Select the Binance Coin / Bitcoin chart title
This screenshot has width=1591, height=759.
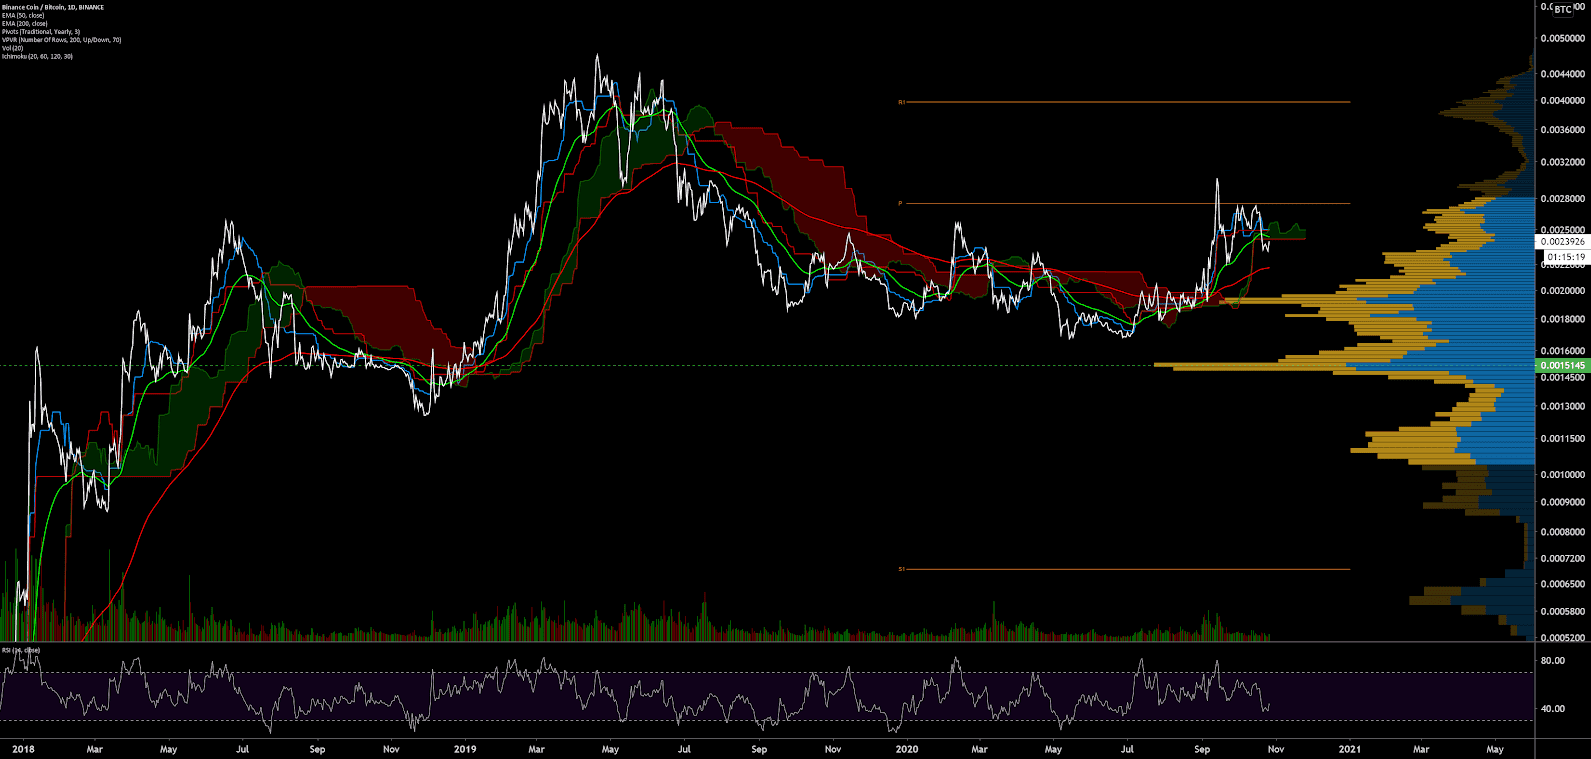(53, 7)
